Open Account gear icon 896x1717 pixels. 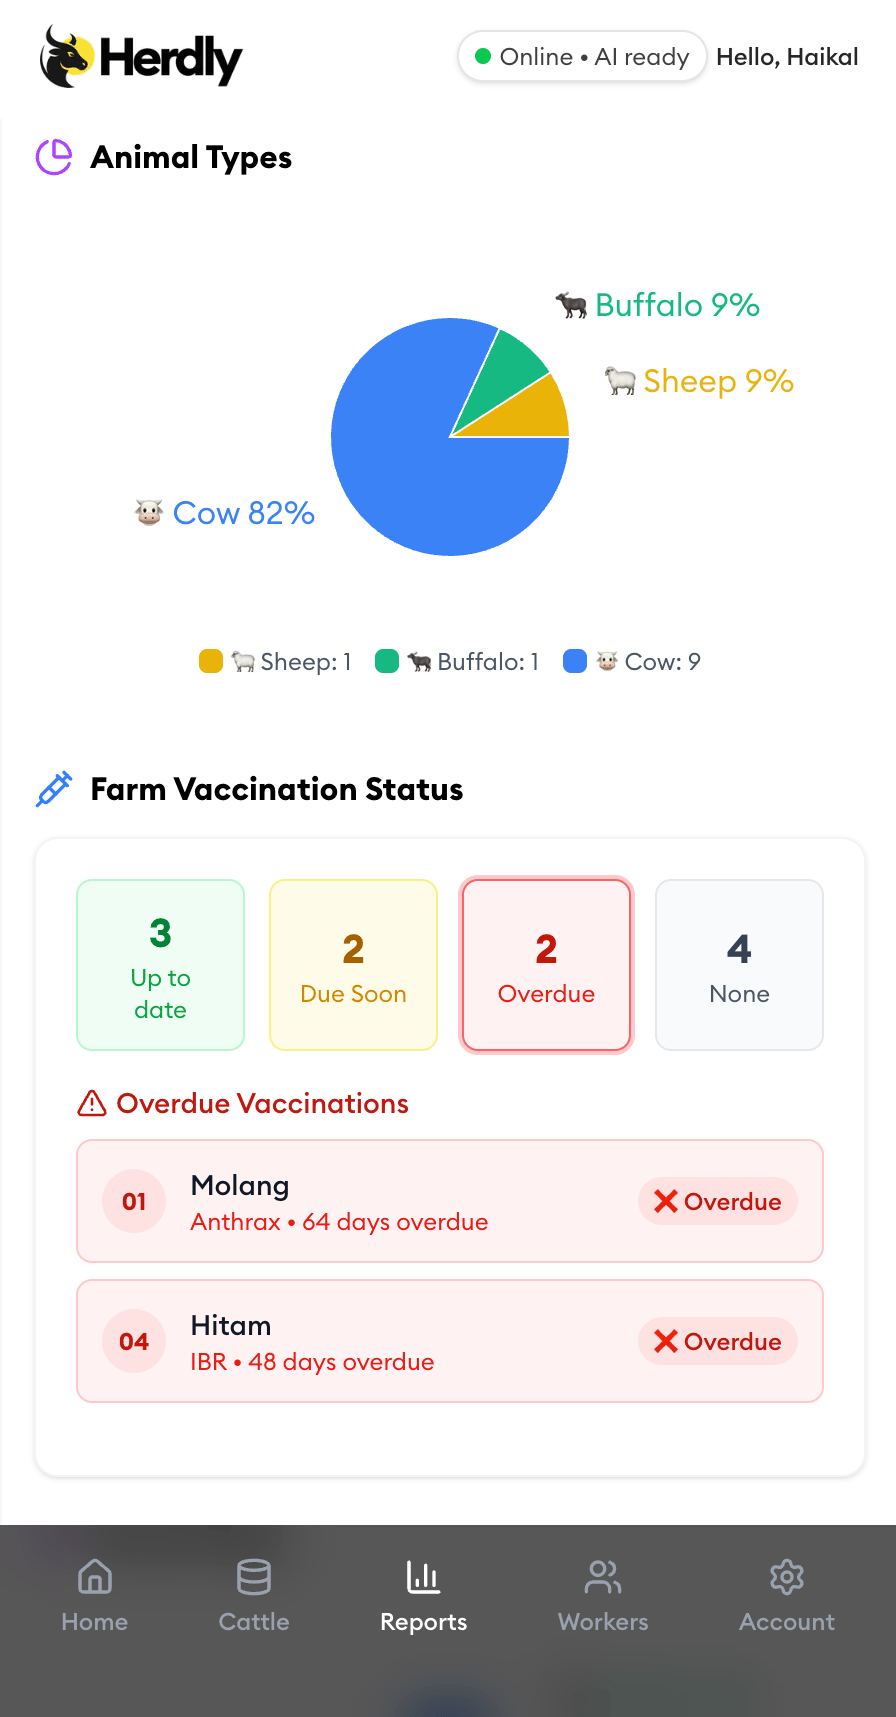(787, 1577)
